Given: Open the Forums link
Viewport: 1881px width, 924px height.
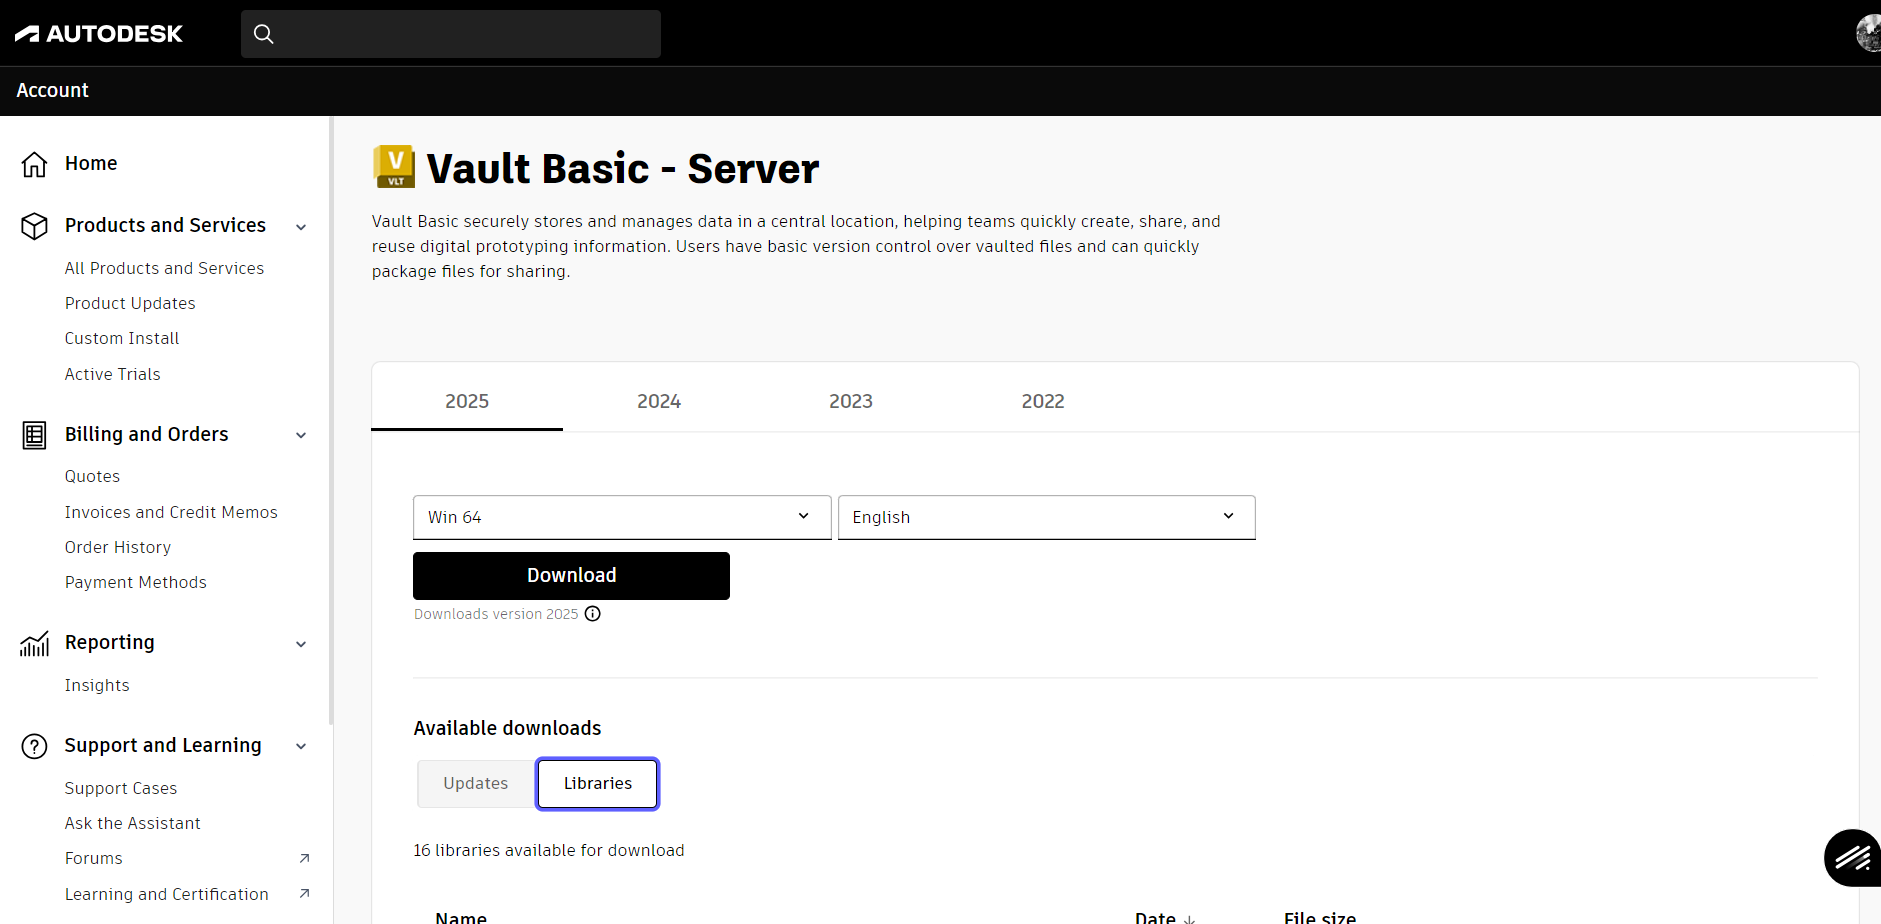Looking at the screenshot, I should coord(94,858).
